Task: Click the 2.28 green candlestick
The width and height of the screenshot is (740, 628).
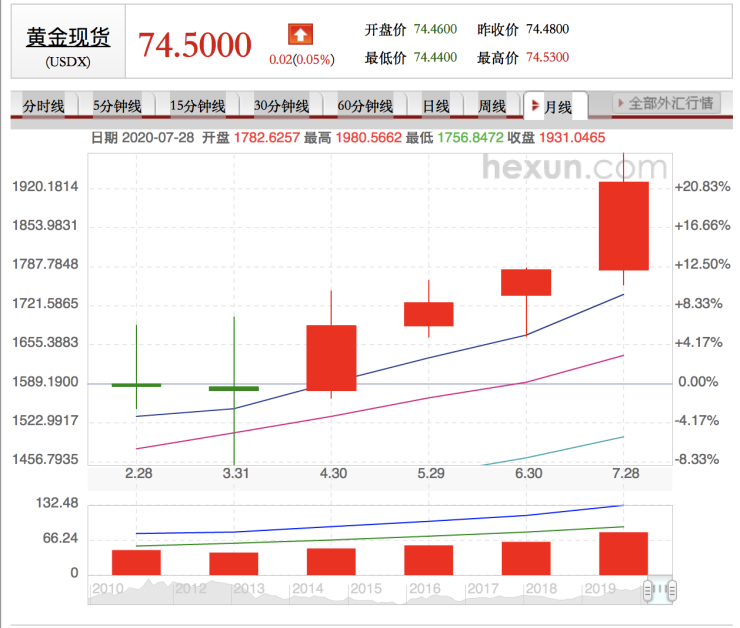Action: [x=136, y=384]
